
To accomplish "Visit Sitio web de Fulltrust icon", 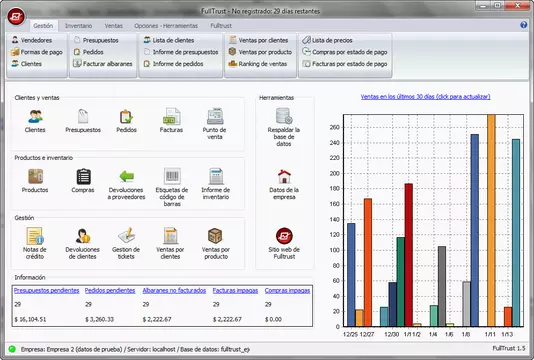I will pyautogui.click(x=284, y=236).
